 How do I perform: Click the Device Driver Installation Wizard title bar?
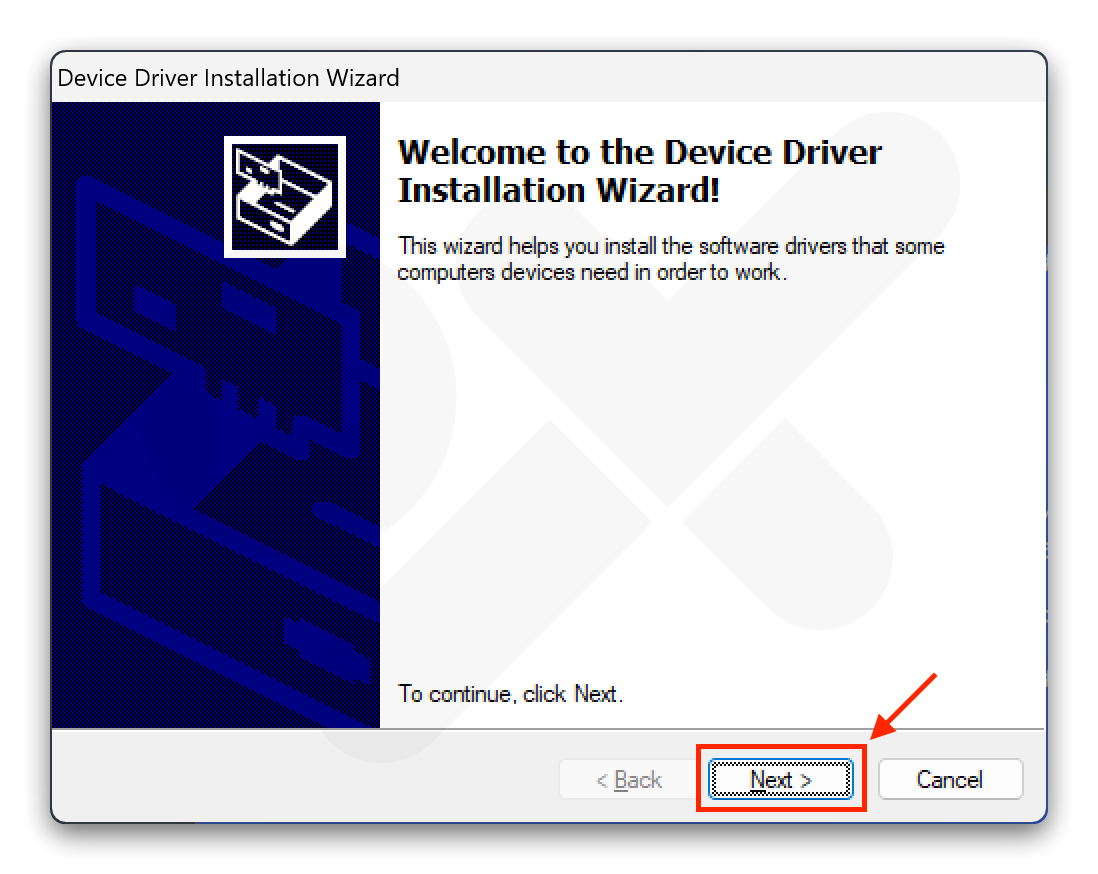[x=228, y=78]
